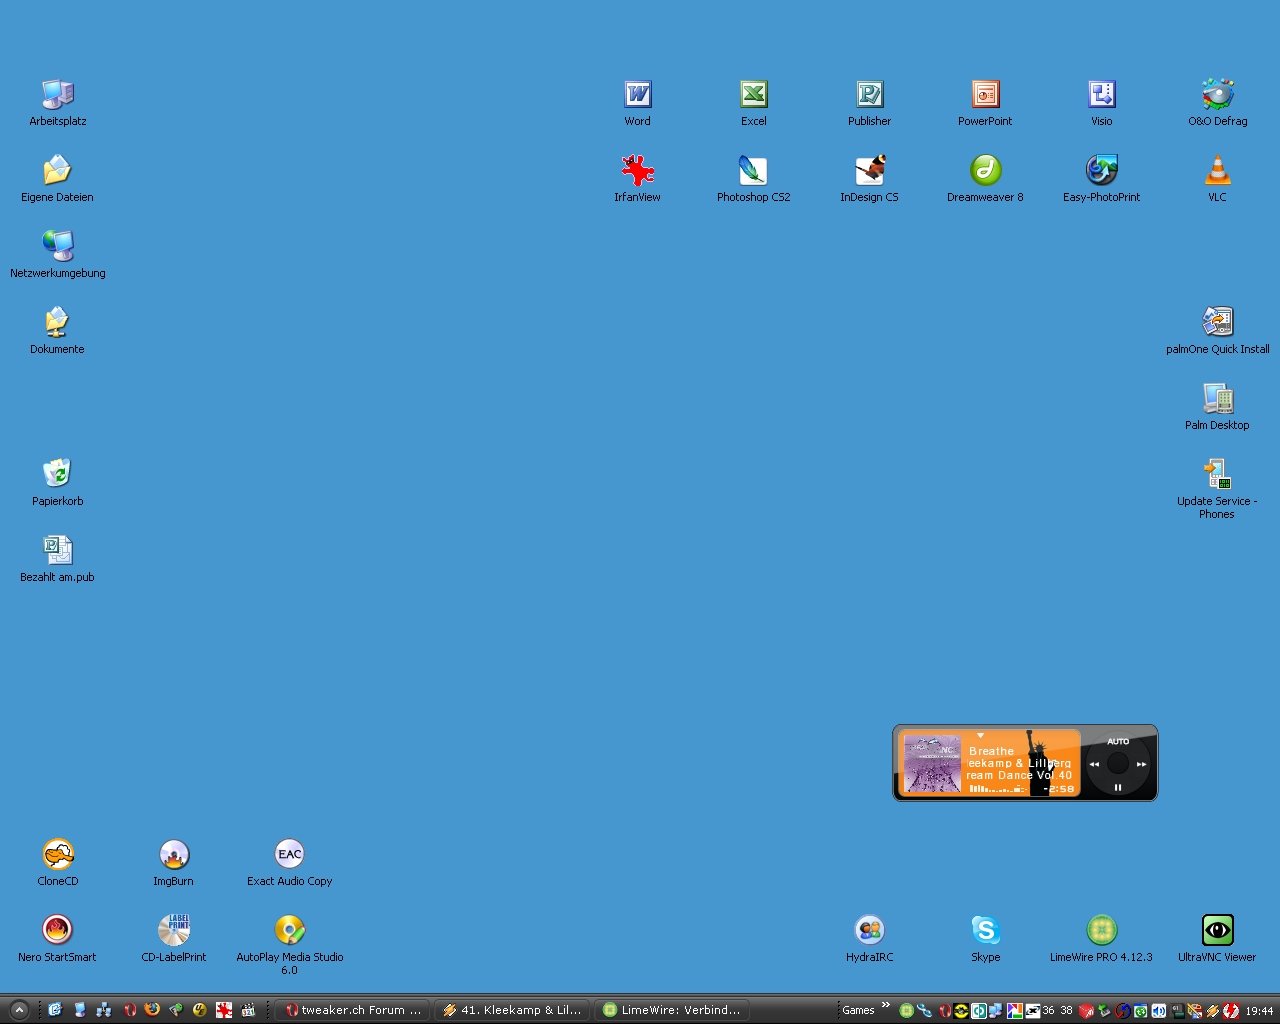This screenshot has height=1024, width=1280.
Task: Click the Nero StartSmart icon
Action: coord(57,931)
